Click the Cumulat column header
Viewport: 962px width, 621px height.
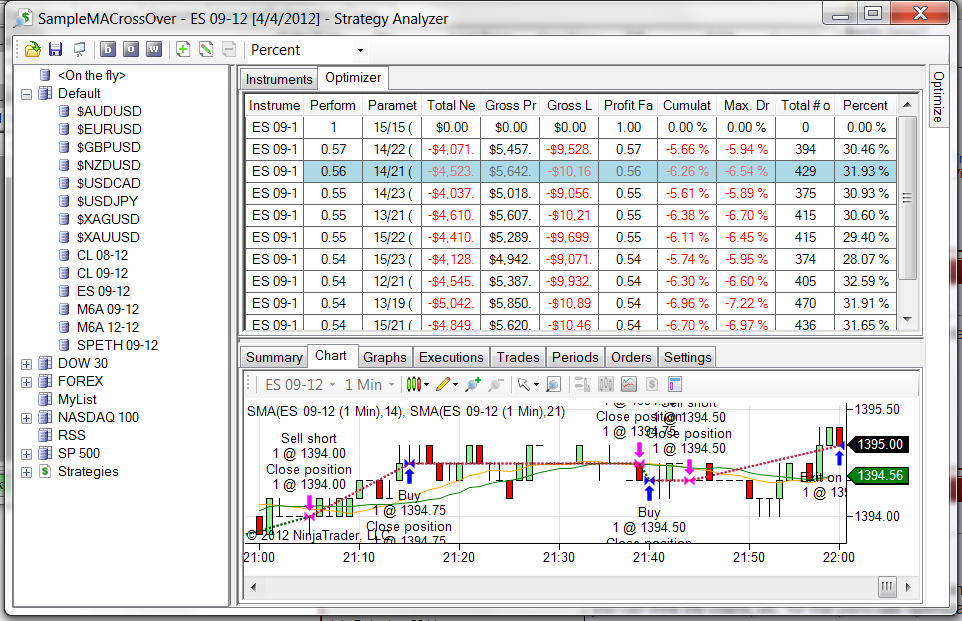tap(687, 106)
